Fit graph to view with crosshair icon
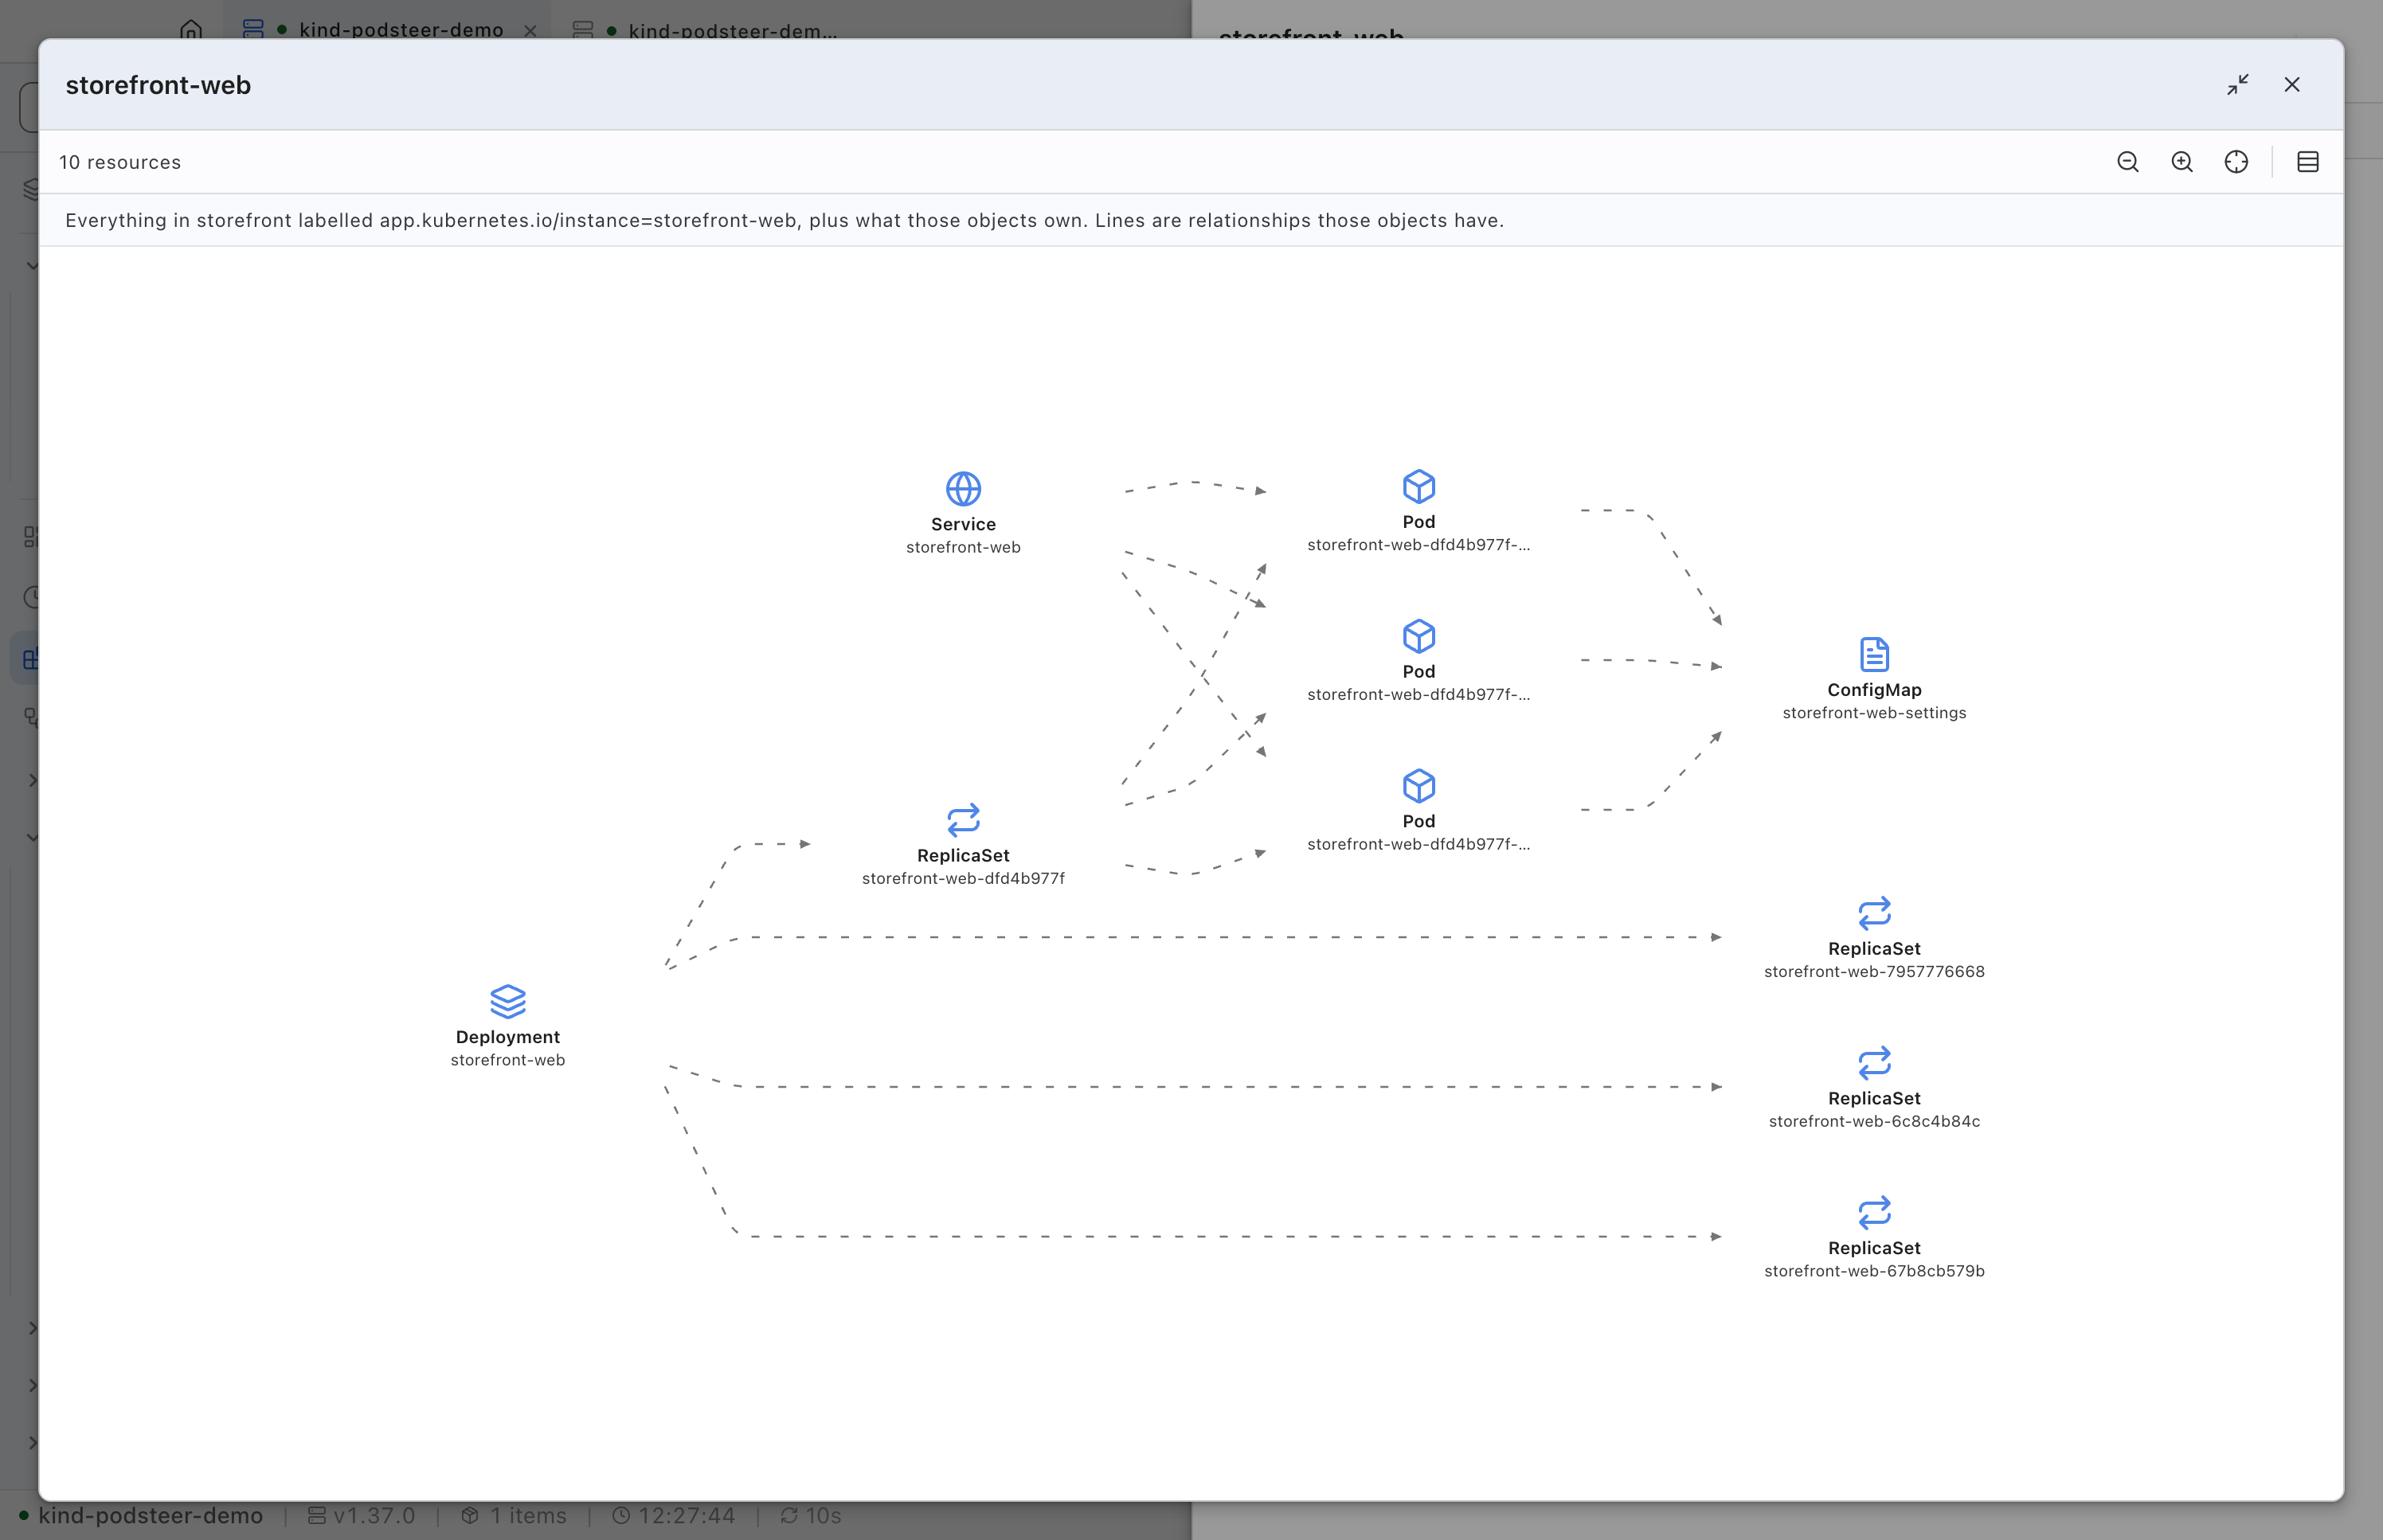Image resolution: width=2383 pixels, height=1540 pixels. 2236,162
